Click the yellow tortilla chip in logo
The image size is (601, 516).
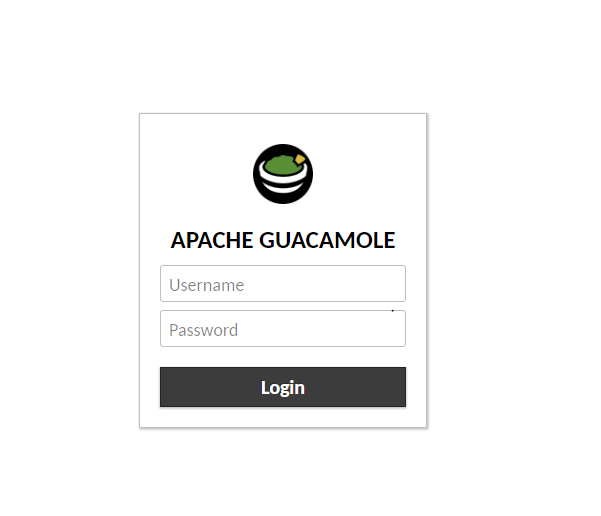click(x=300, y=159)
